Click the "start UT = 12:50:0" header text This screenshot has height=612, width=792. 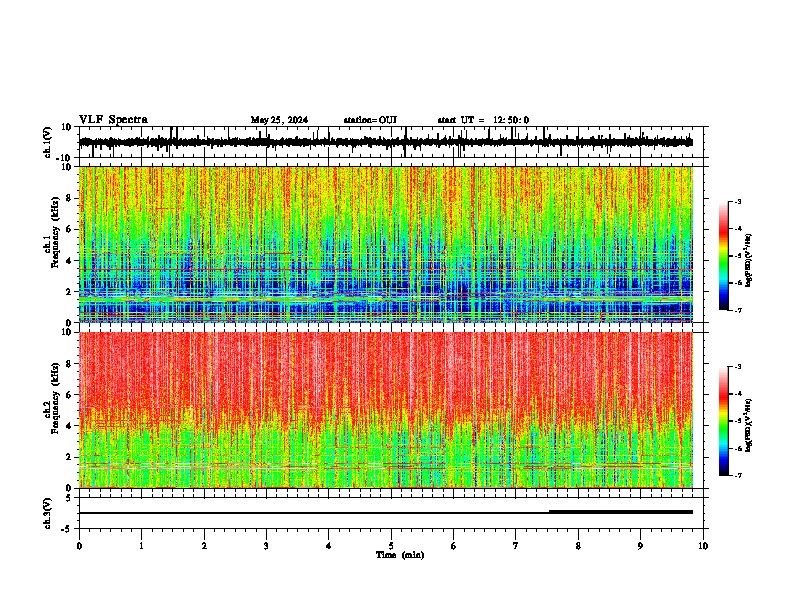(x=483, y=120)
